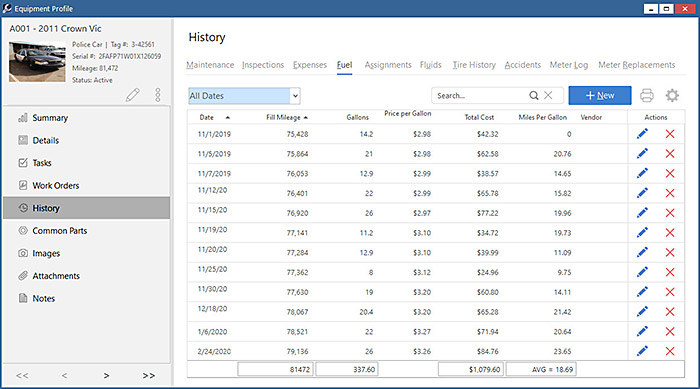Open the Meter Log tab
700x389 pixels.
tap(569, 65)
